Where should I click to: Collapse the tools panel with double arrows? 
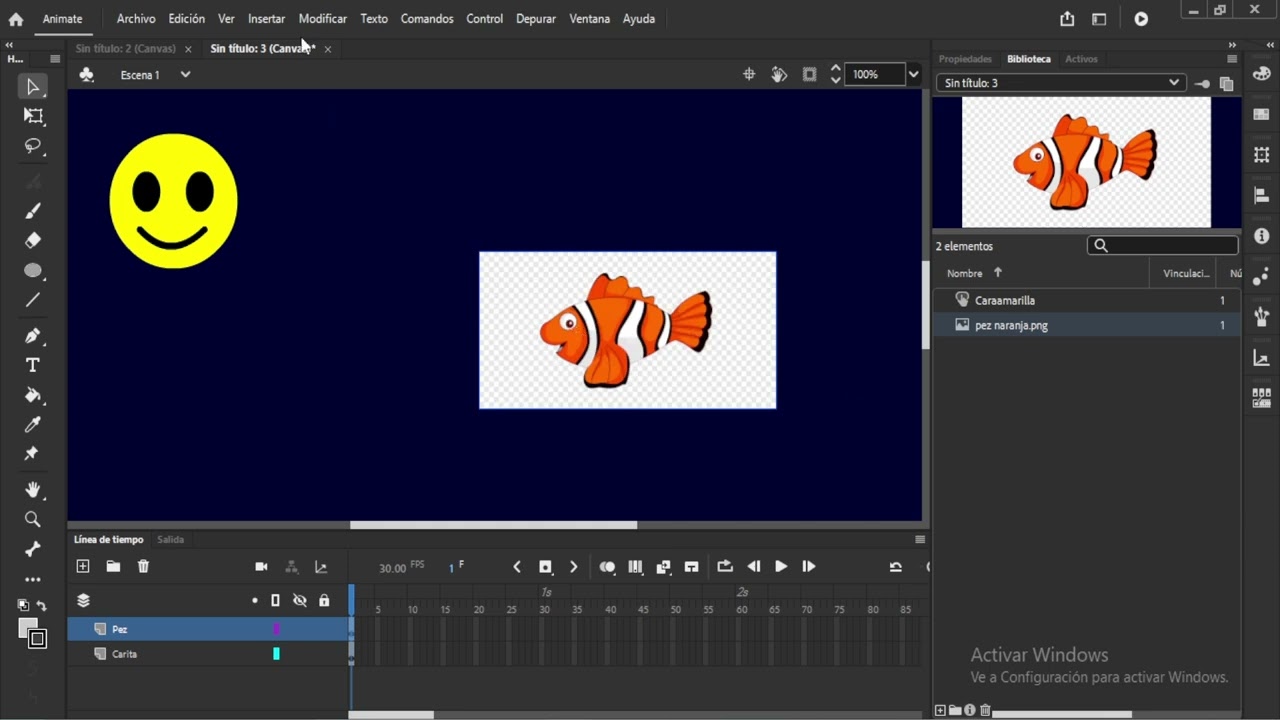(9, 45)
